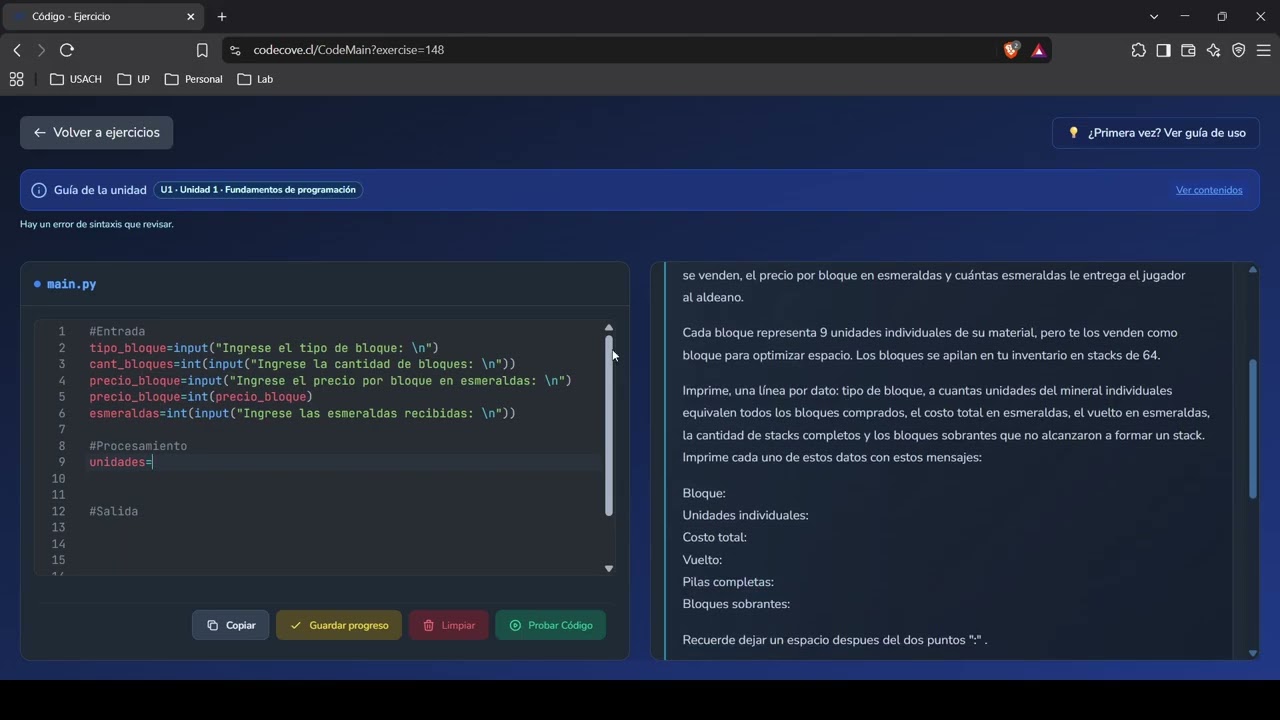Click the Guardar progreso button
Screen dimensions: 1280x720
pos(339,625)
